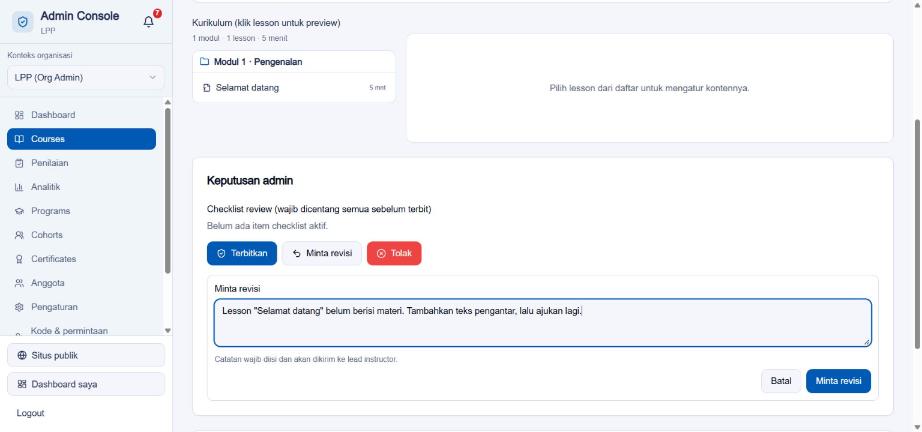Click the Logout link
The height and width of the screenshot is (432, 922).
[x=31, y=413]
